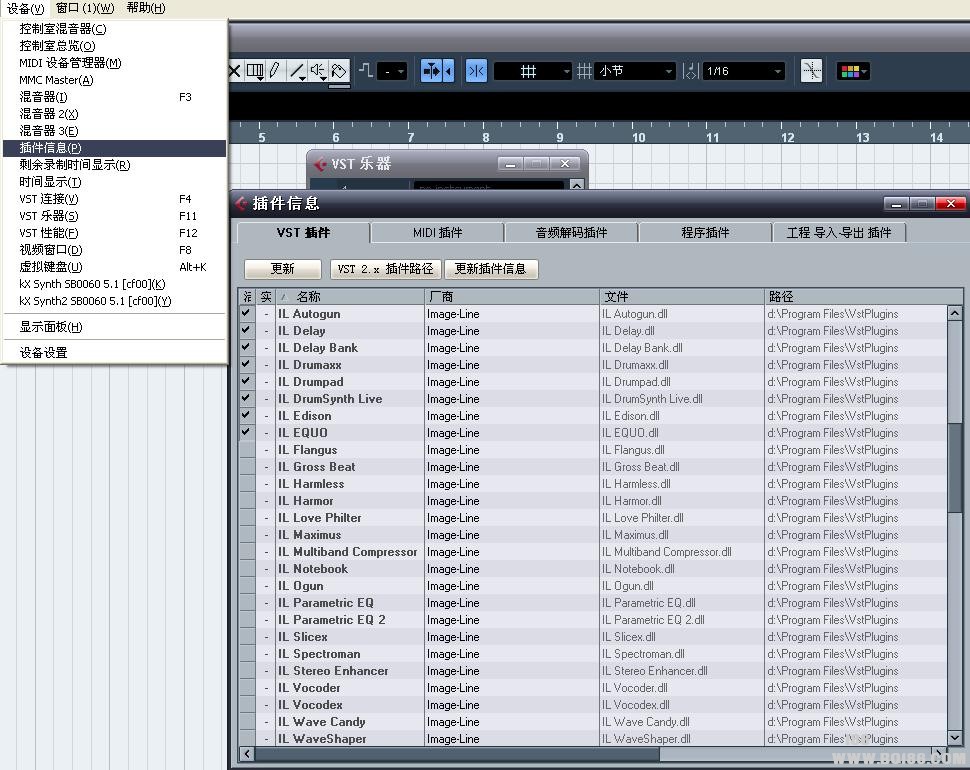Click the 更新 button
Image resolution: width=970 pixels, height=770 pixels.
click(283, 269)
